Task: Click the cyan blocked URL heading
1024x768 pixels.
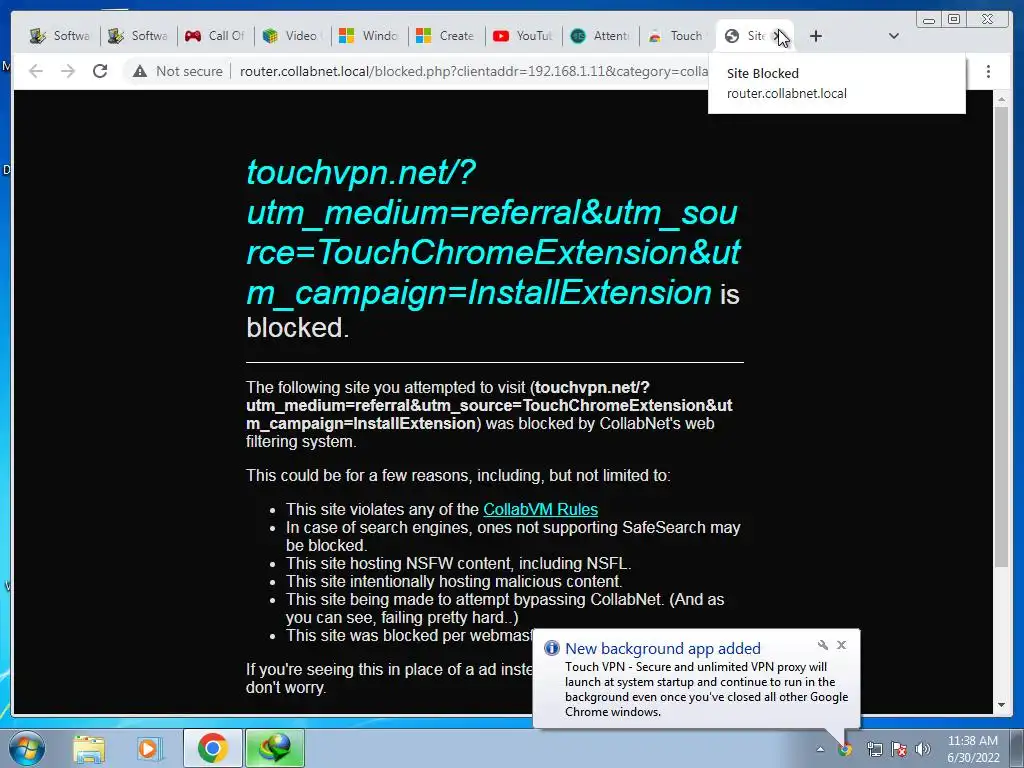Action: (x=493, y=232)
